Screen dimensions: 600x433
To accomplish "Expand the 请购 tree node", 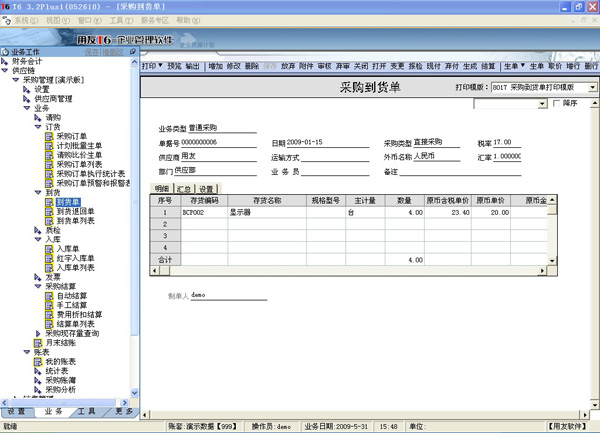I will [x=38, y=117].
